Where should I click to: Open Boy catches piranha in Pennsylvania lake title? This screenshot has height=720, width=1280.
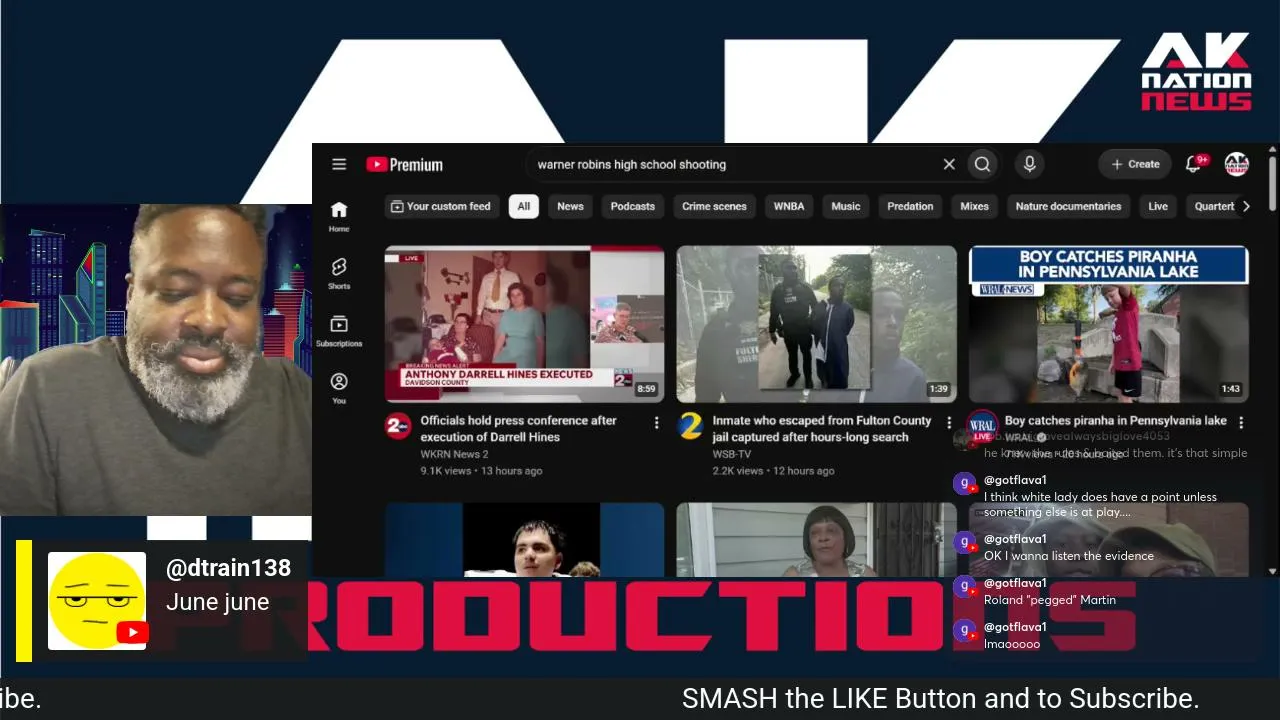[x=1115, y=421]
